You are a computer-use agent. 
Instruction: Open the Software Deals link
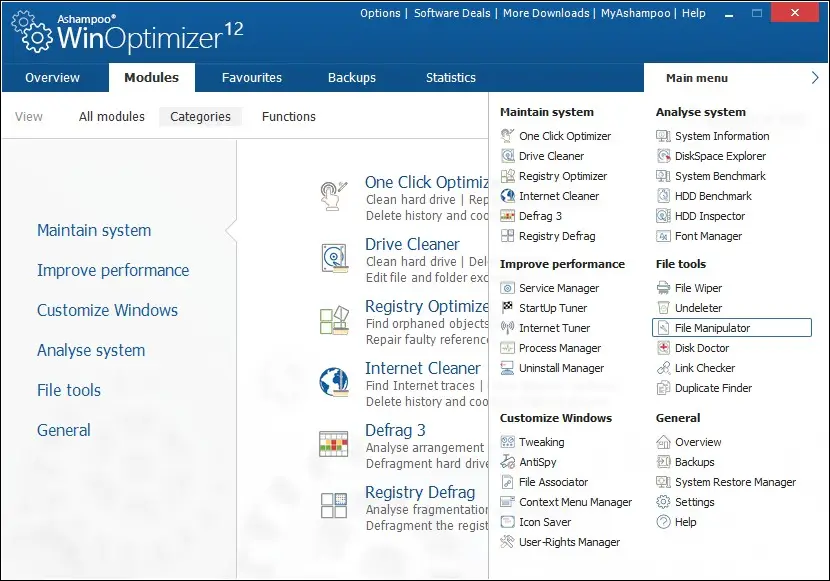click(x=452, y=13)
